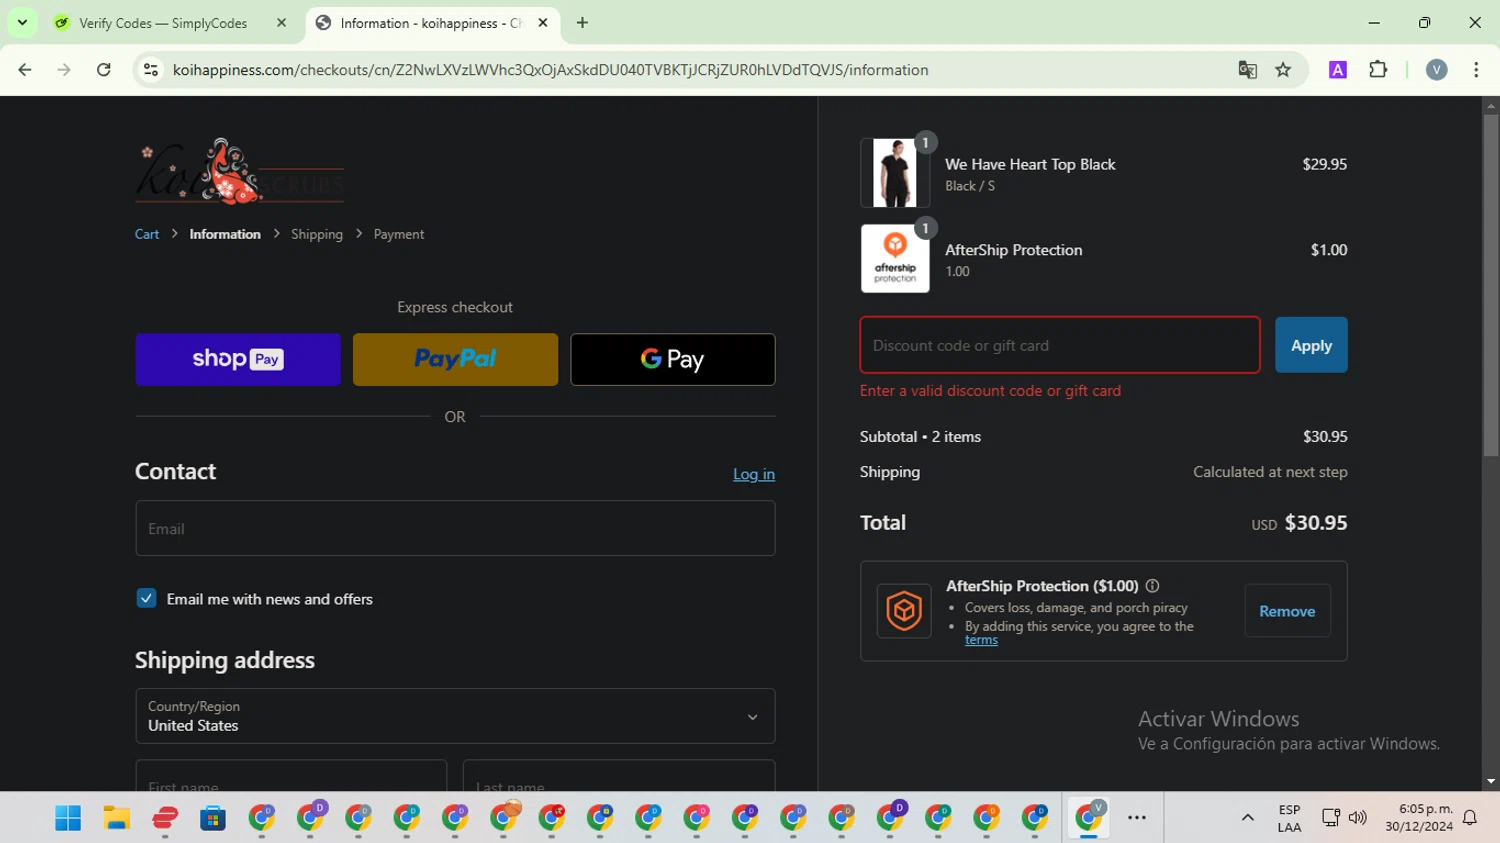The height and width of the screenshot is (843, 1500).
Task: Open site information icon in address bar
Action: click(151, 70)
